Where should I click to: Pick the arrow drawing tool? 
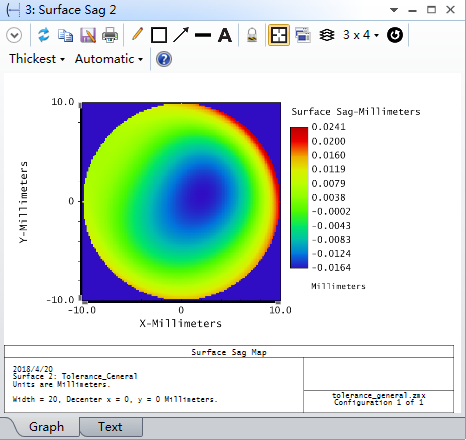coord(181,35)
